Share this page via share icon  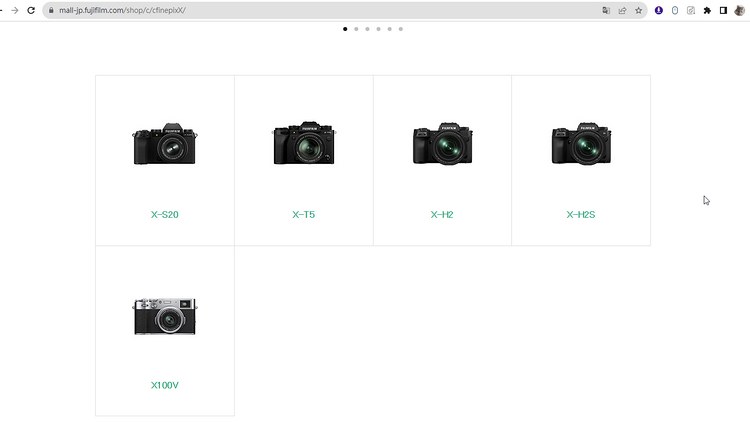[x=622, y=10]
